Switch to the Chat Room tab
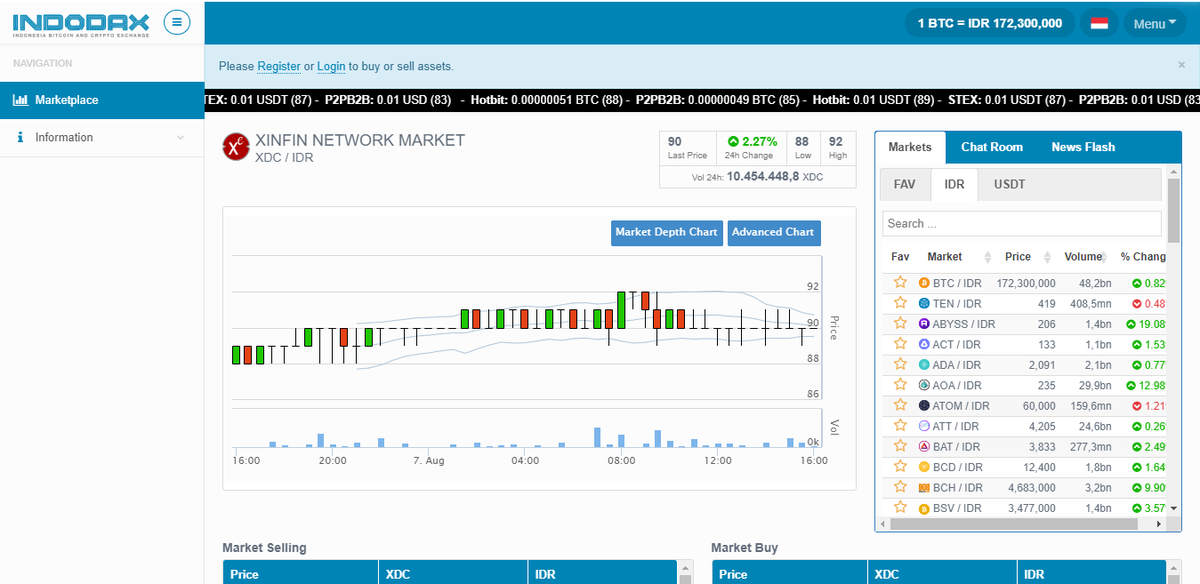This screenshot has height=584, width=1200. click(992, 147)
